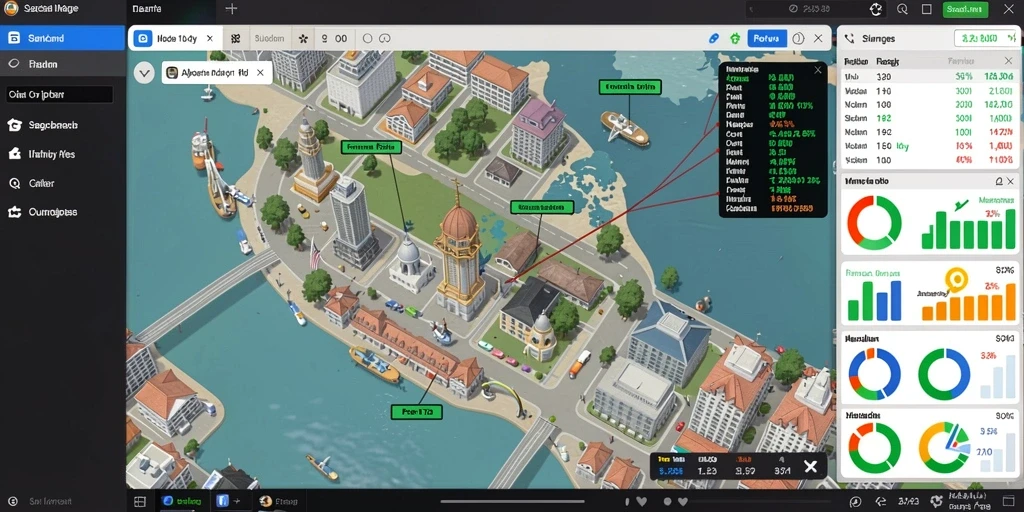Click the circular refresh icon in top bar
This screenshot has width=1024, height=512.
point(876,9)
